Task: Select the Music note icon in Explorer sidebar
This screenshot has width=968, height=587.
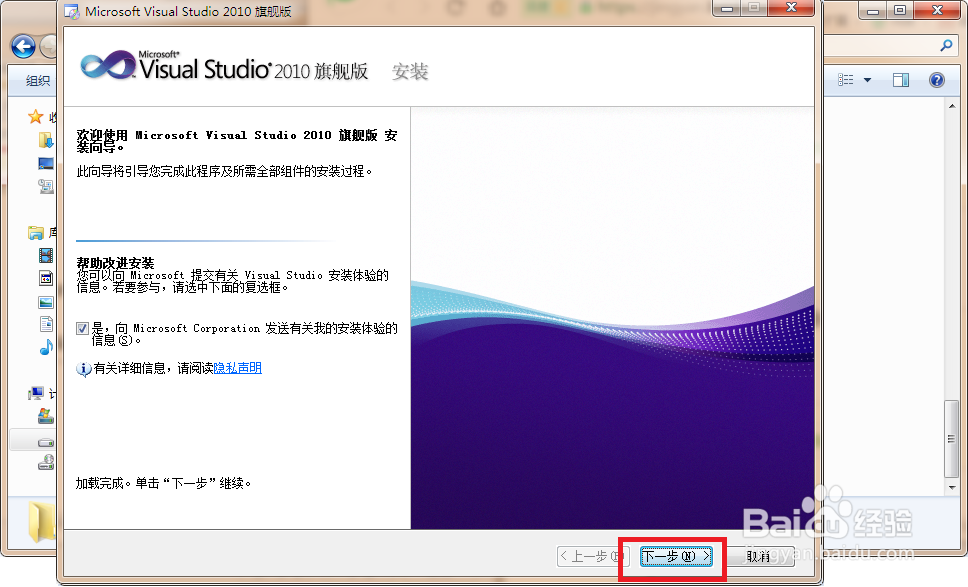Action: [x=46, y=348]
